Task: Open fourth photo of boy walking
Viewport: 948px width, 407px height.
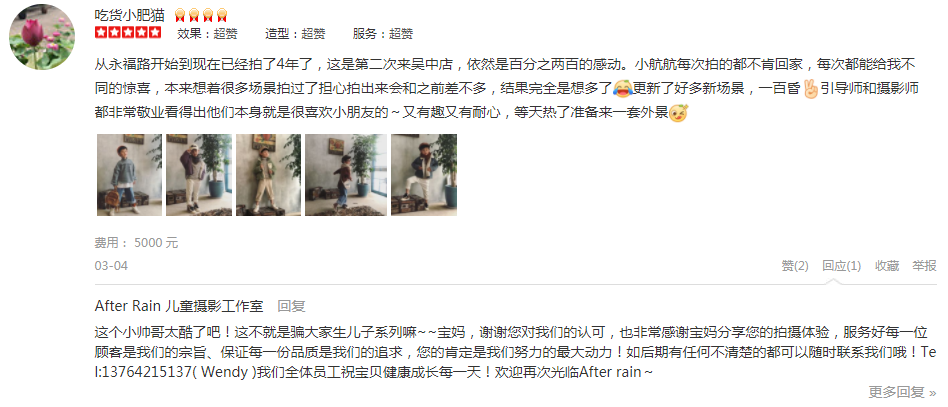Action: click(346, 175)
